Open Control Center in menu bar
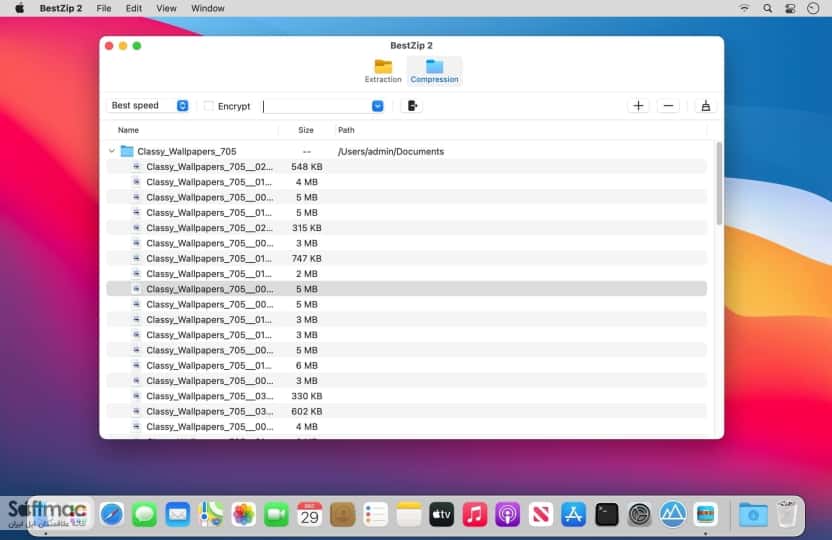This screenshot has height=540, width=832. (x=790, y=8)
